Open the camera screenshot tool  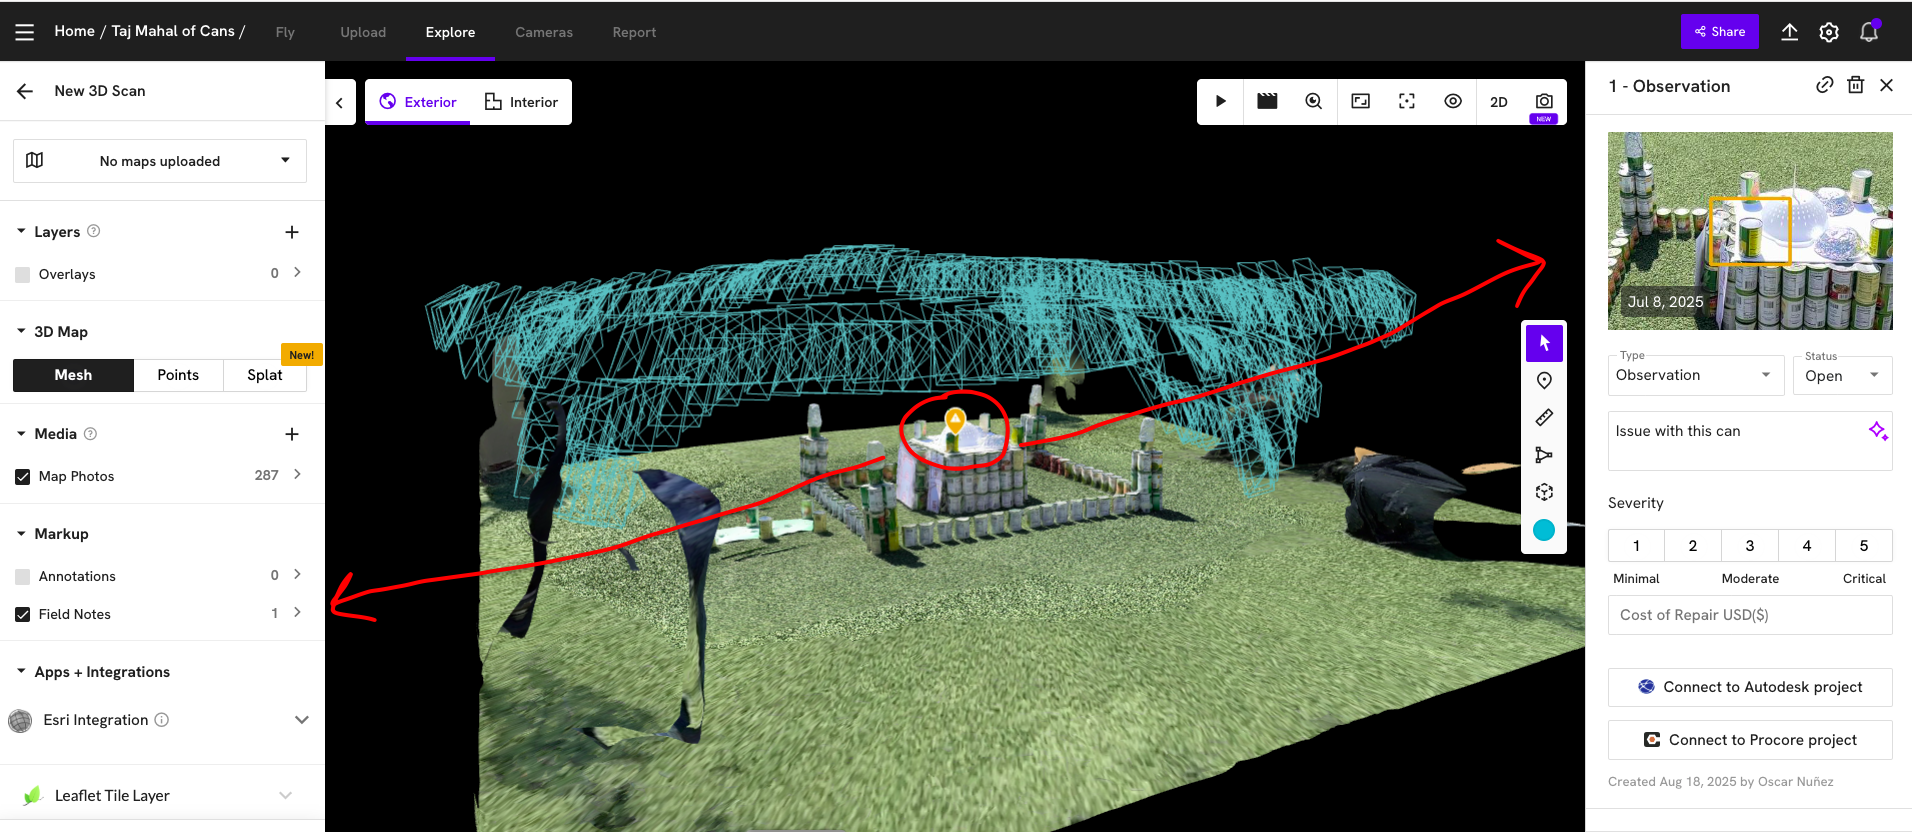(1544, 101)
